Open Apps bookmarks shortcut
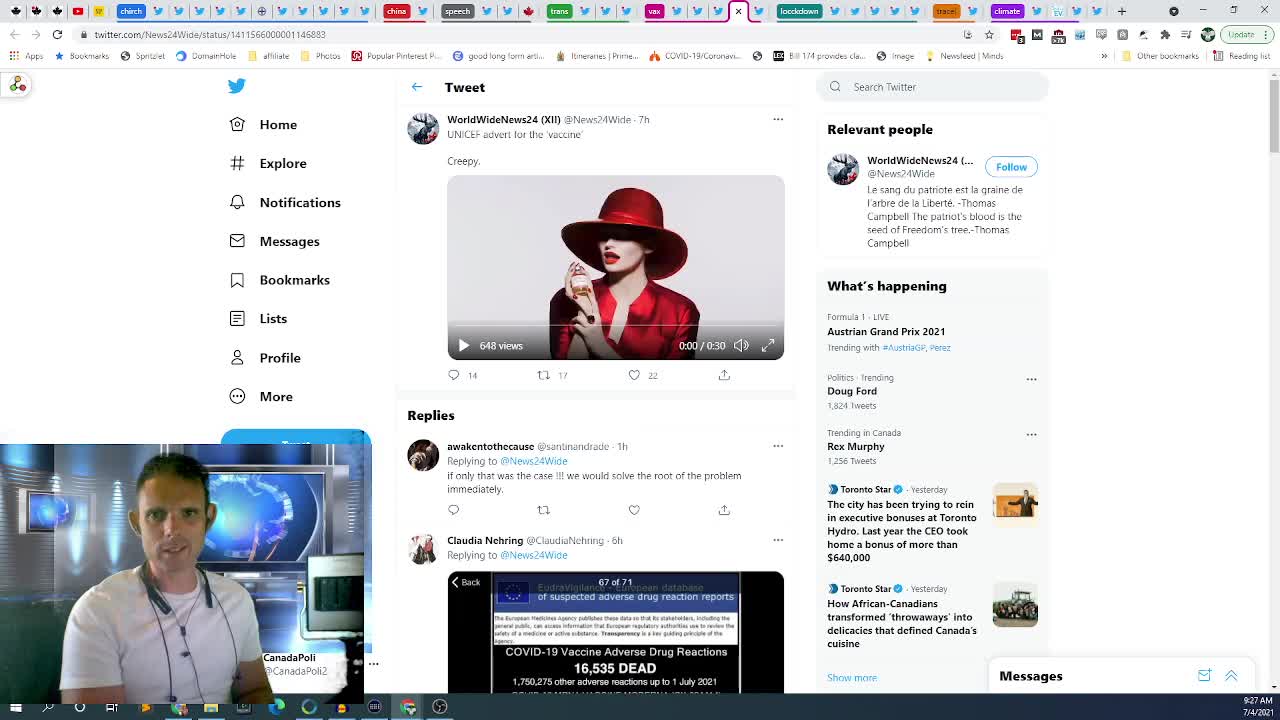 coord(28,56)
